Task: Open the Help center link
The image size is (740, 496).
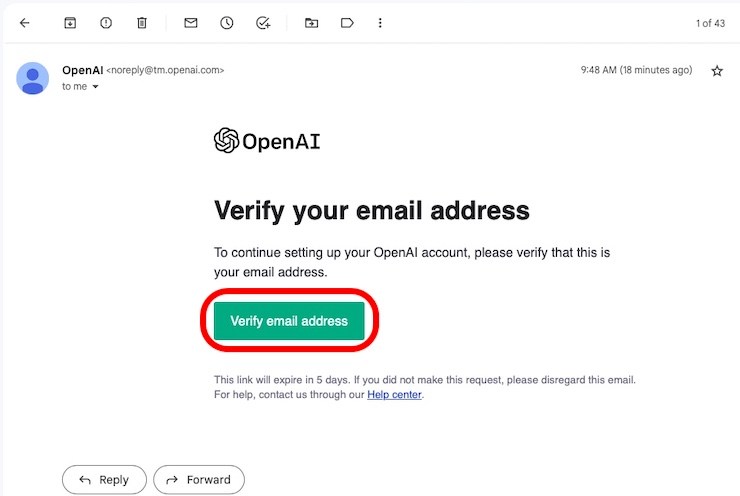Action: point(394,395)
